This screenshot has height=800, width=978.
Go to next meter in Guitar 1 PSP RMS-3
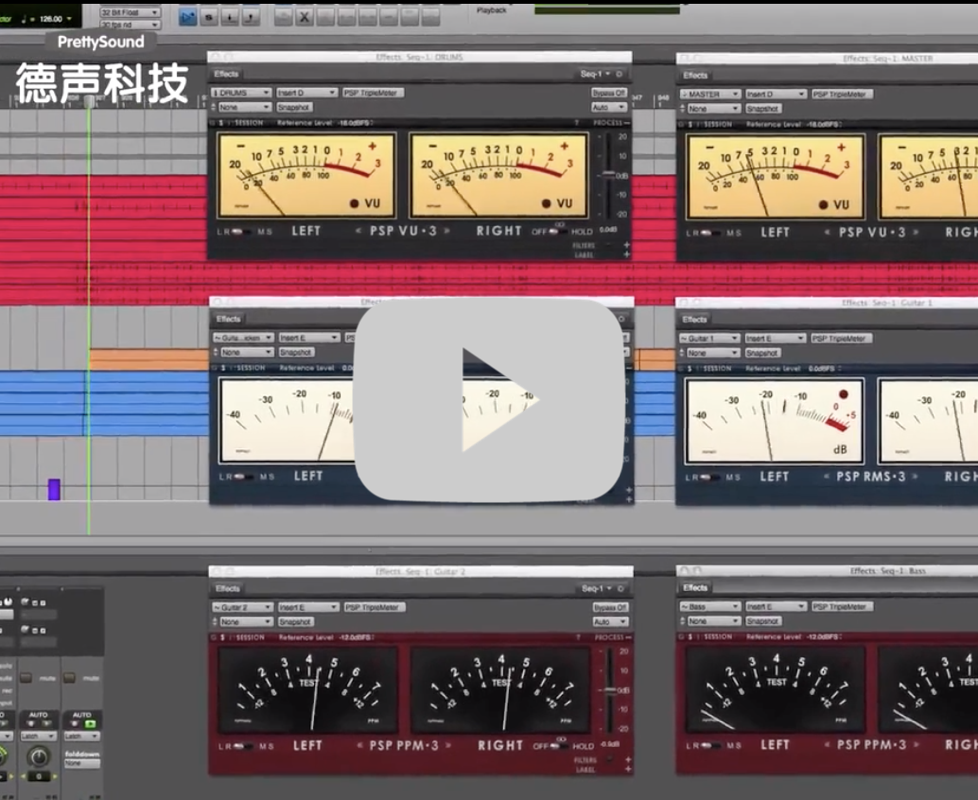[x=916, y=476]
